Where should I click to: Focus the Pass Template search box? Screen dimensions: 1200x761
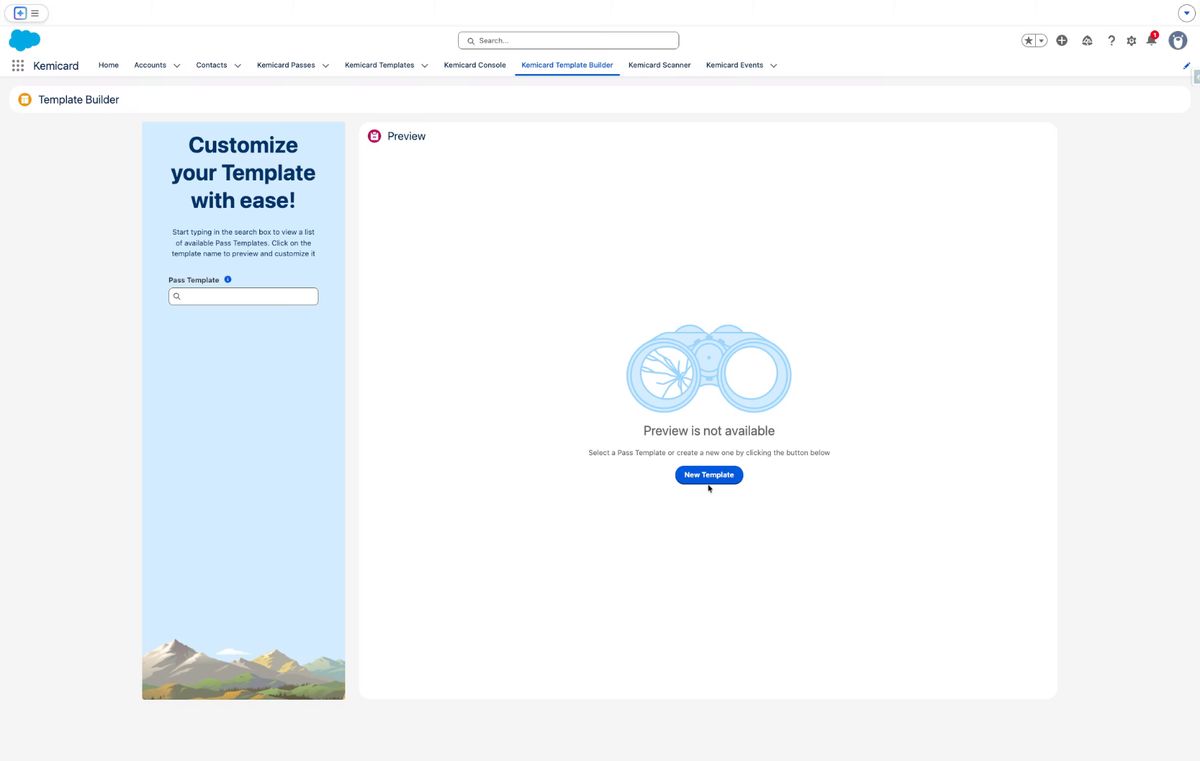pos(243,296)
